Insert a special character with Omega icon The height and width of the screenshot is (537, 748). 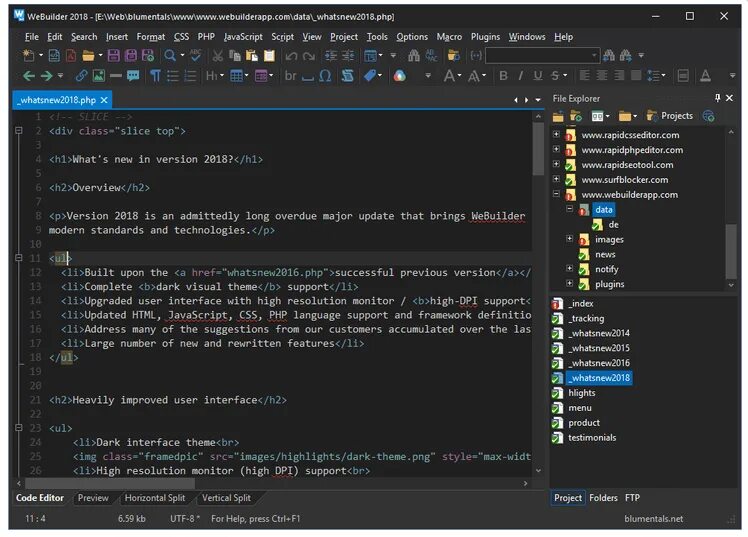click(x=325, y=76)
